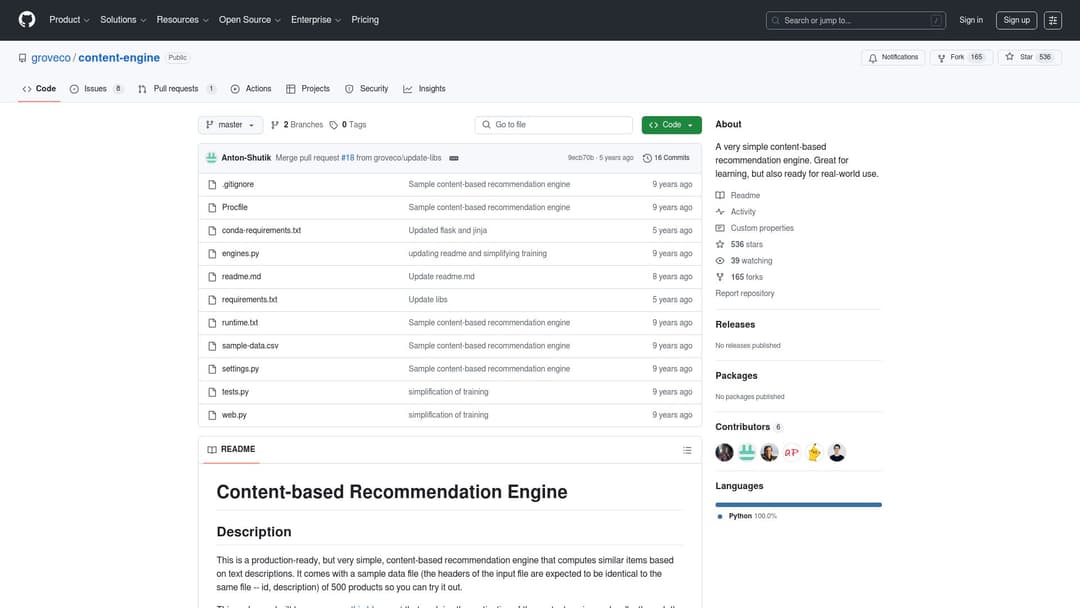Viewport: 1080px width, 608px height.
Task: Open the Readme link in About
Action: pyautogui.click(x=738, y=196)
